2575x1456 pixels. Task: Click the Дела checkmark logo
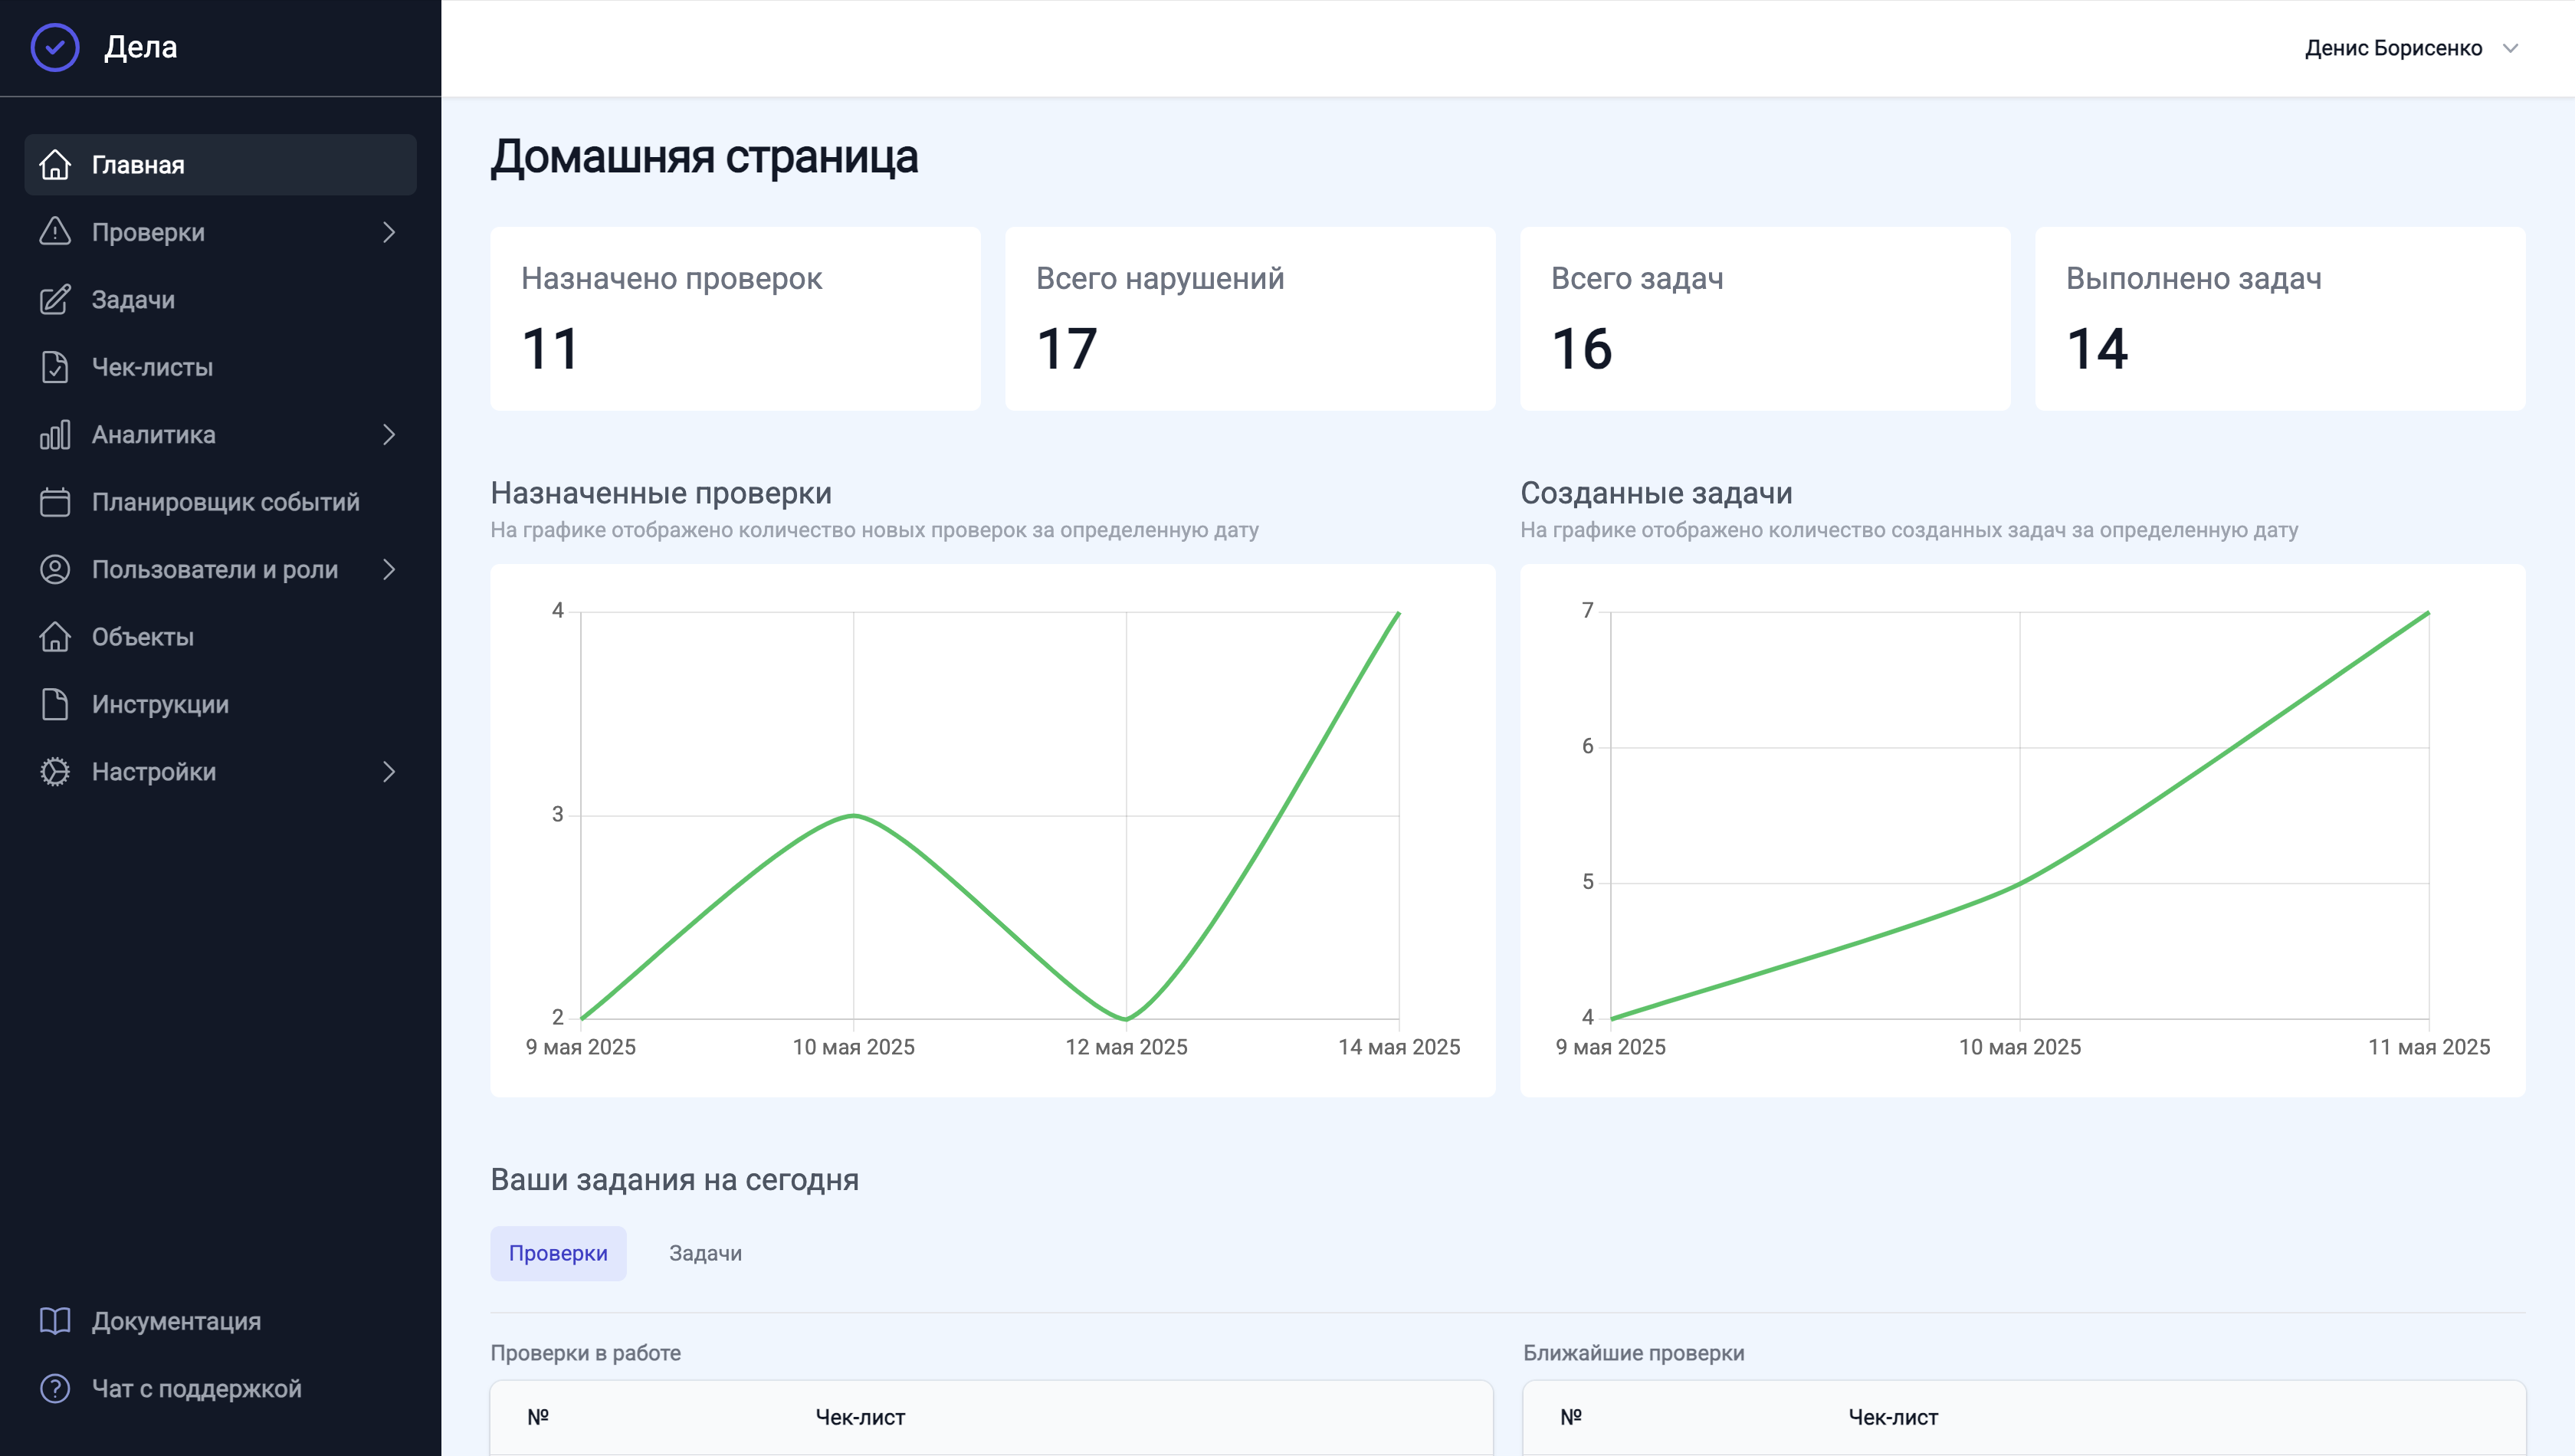click(55, 46)
